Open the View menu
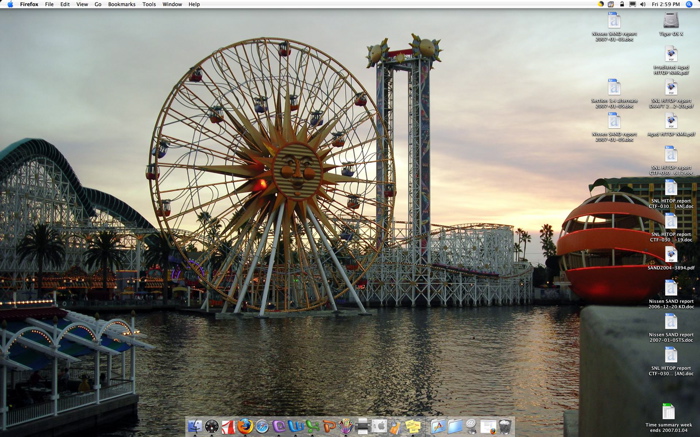The width and height of the screenshot is (700, 437). [x=82, y=4]
